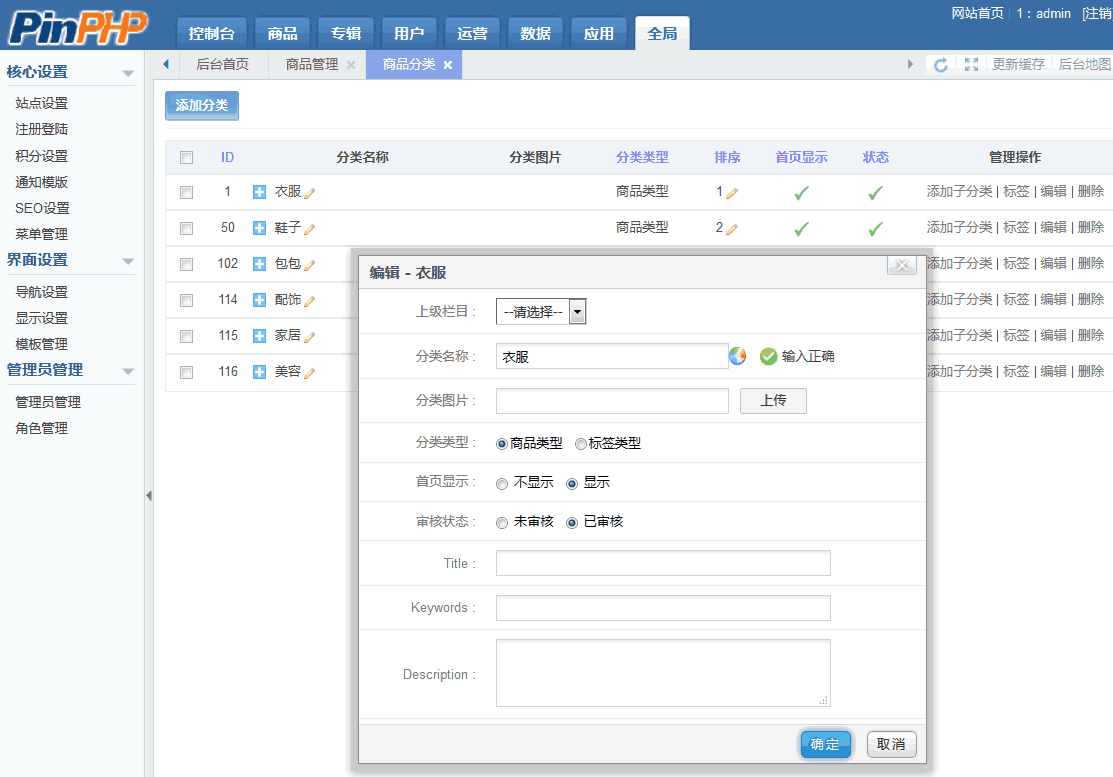Close the 商品分类 tab with its x
Screen dimensions: 1113x777
point(448,65)
